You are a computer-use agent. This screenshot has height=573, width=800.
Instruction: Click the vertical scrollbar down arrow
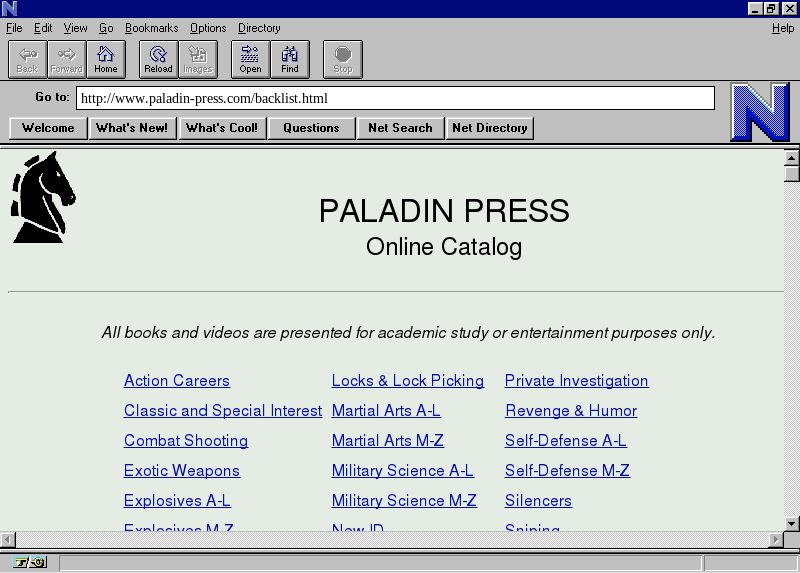791,523
